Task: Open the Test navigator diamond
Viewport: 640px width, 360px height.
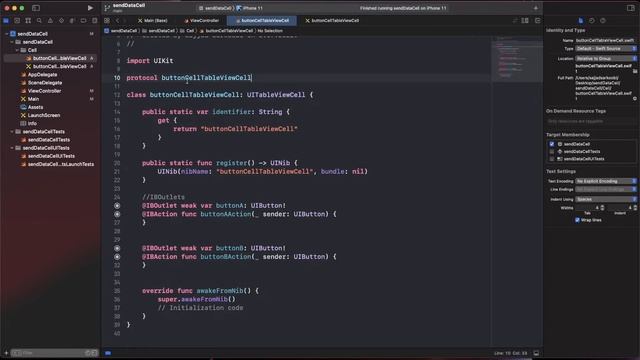Action: (61, 20)
